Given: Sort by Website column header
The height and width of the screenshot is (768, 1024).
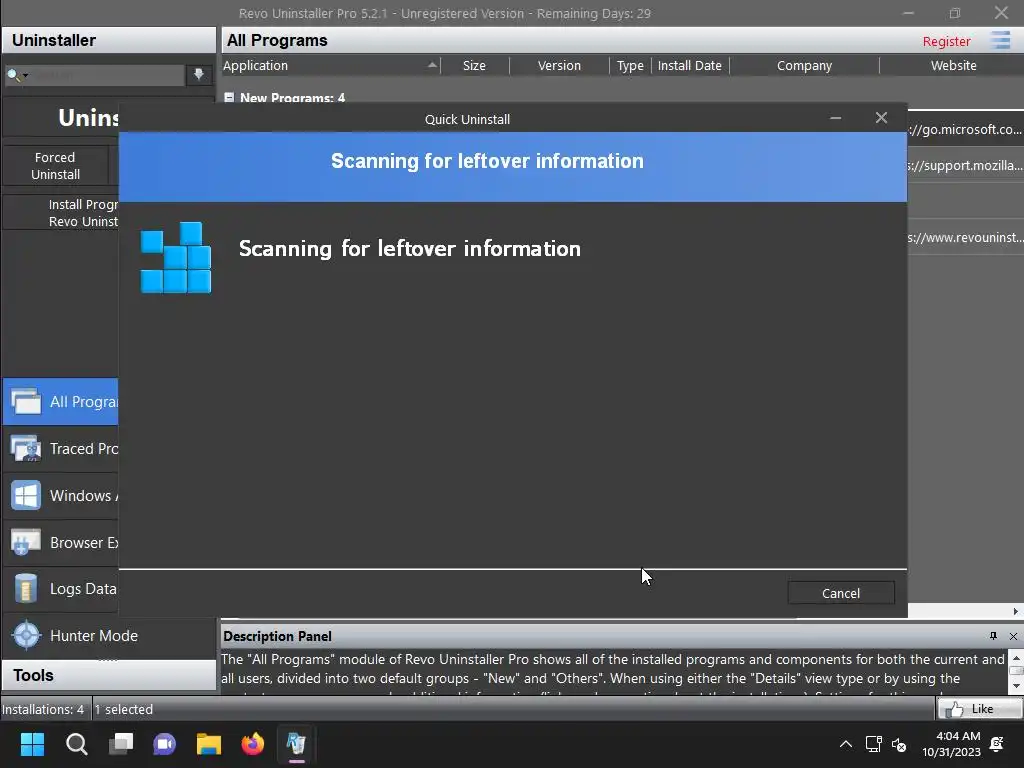Looking at the screenshot, I should 953,65.
